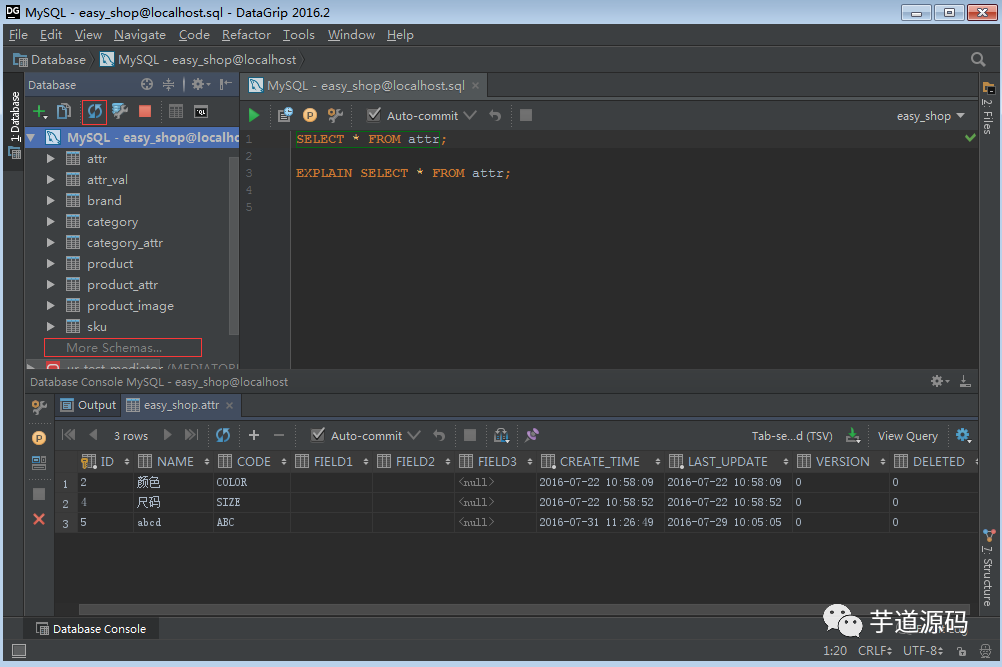
Task: Click the gray Stop square in editor toolbar
Action: [x=526, y=115]
